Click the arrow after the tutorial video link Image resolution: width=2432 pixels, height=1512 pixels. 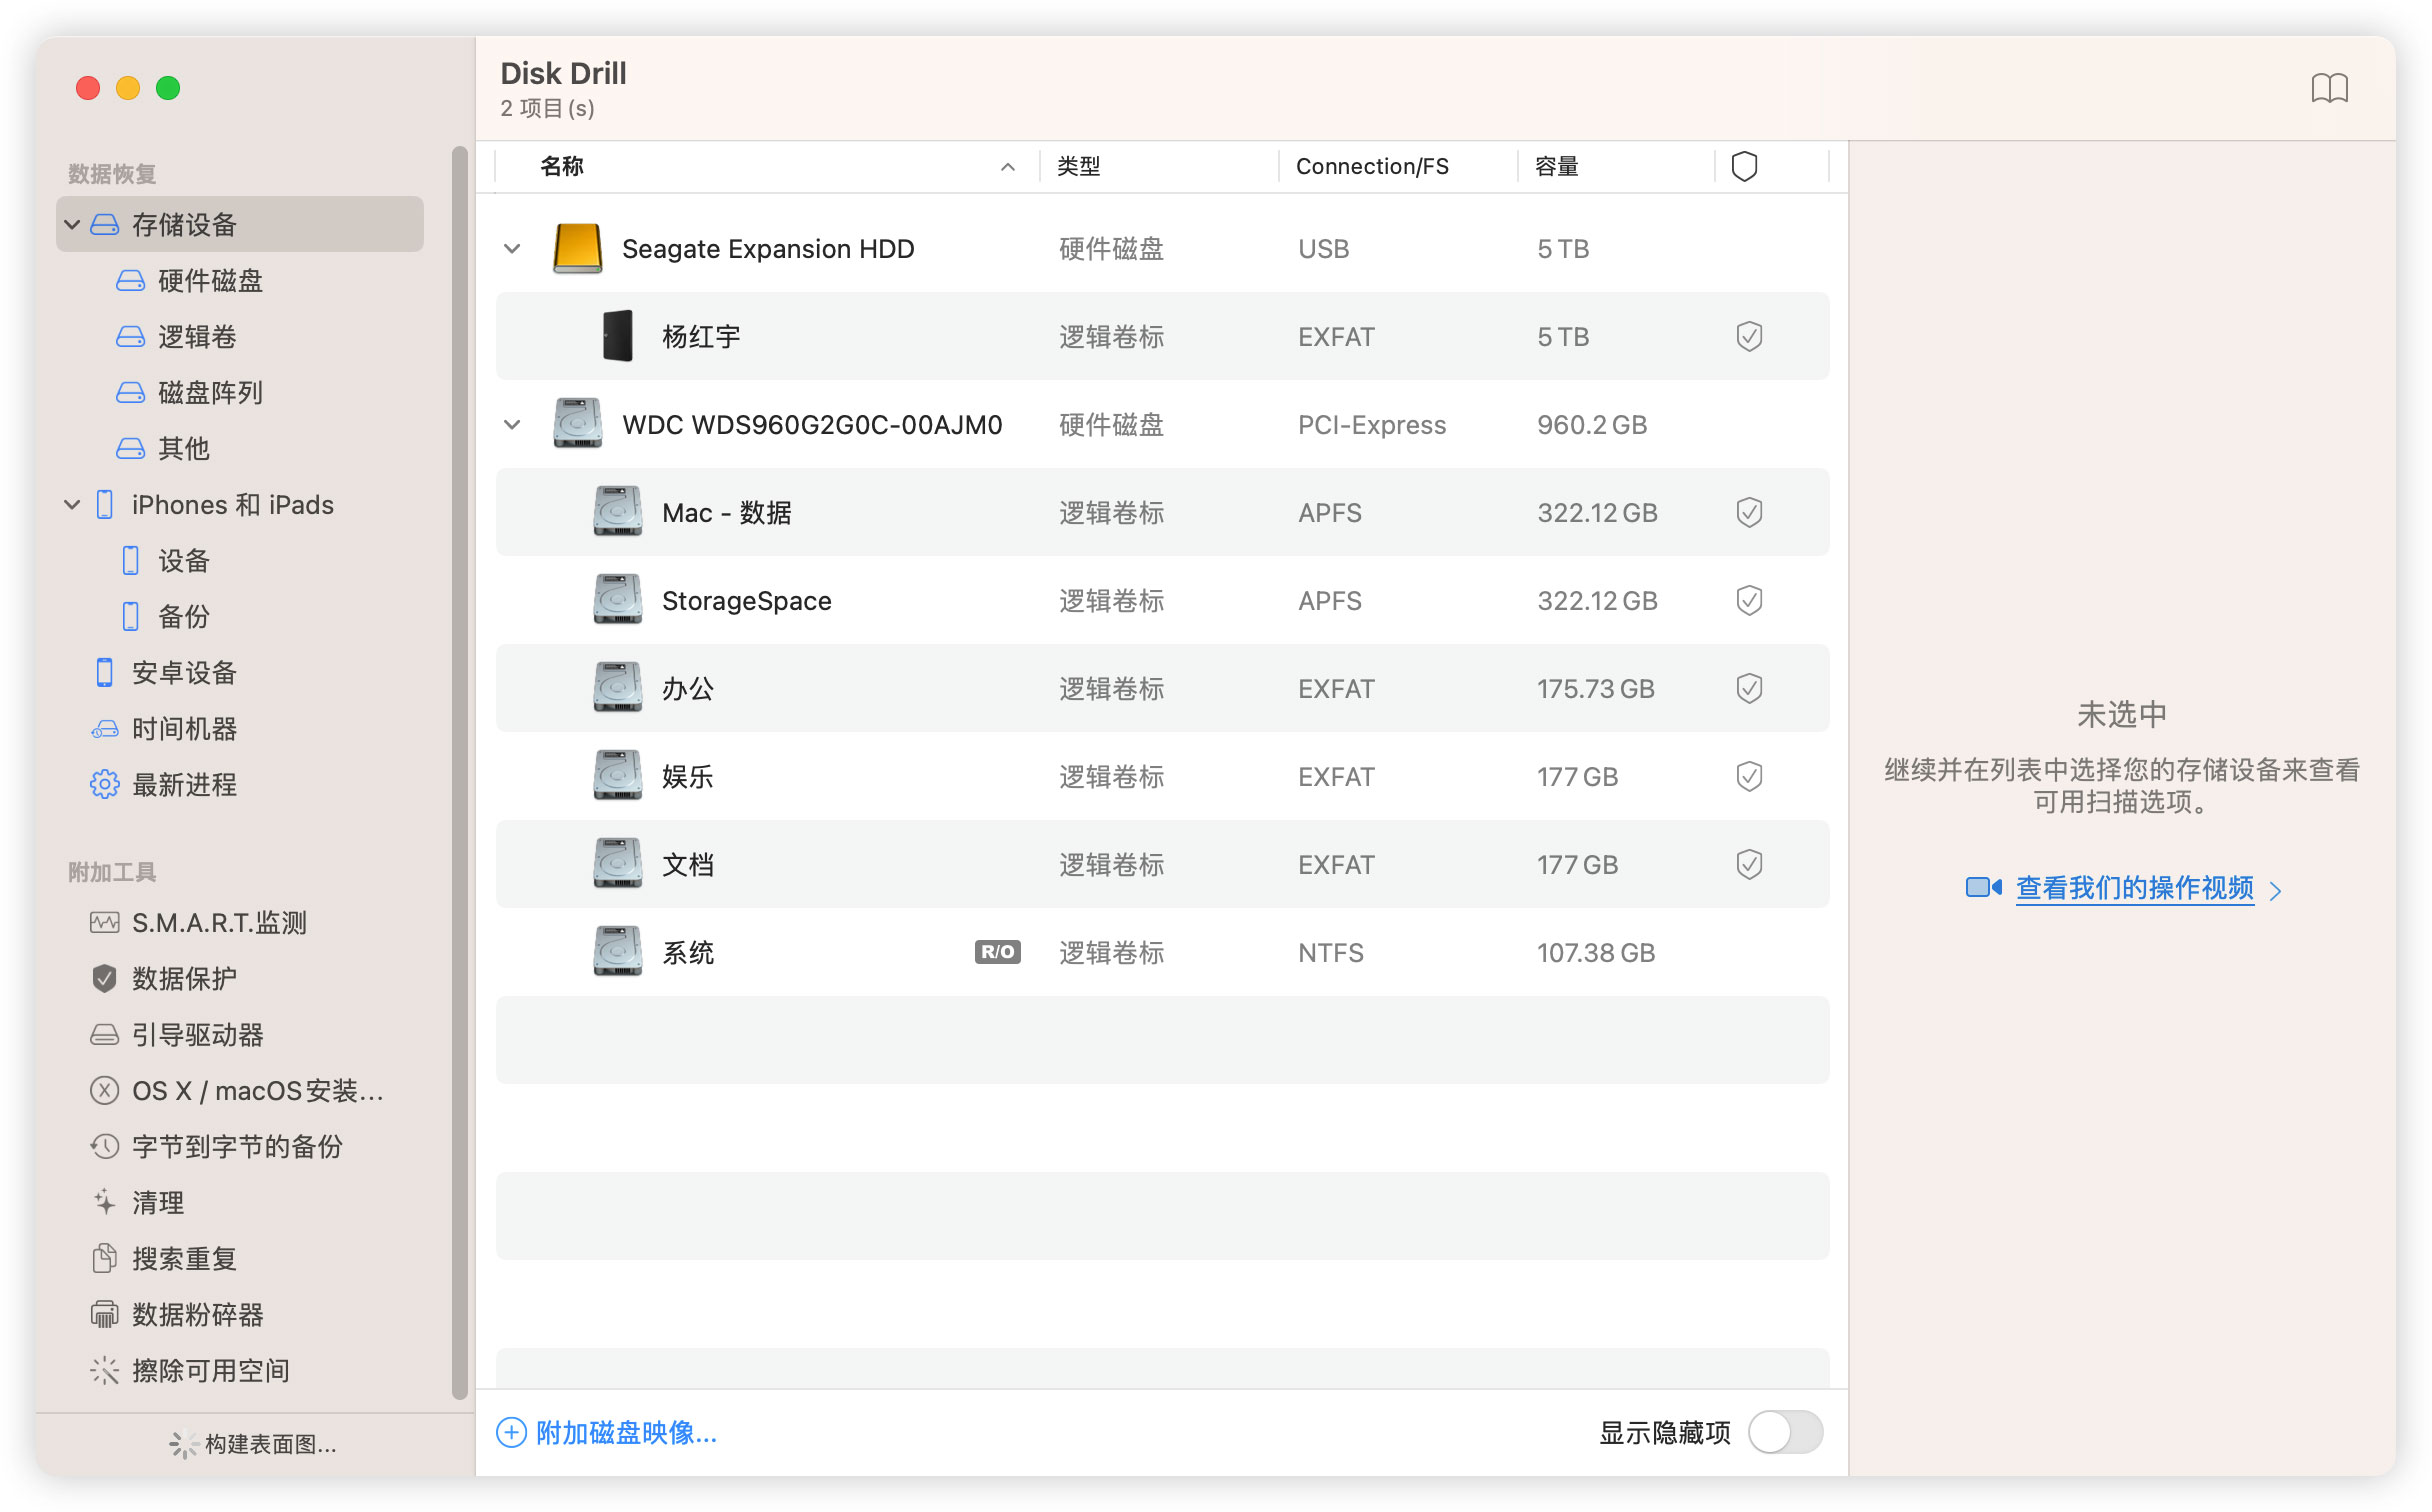tap(2276, 890)
